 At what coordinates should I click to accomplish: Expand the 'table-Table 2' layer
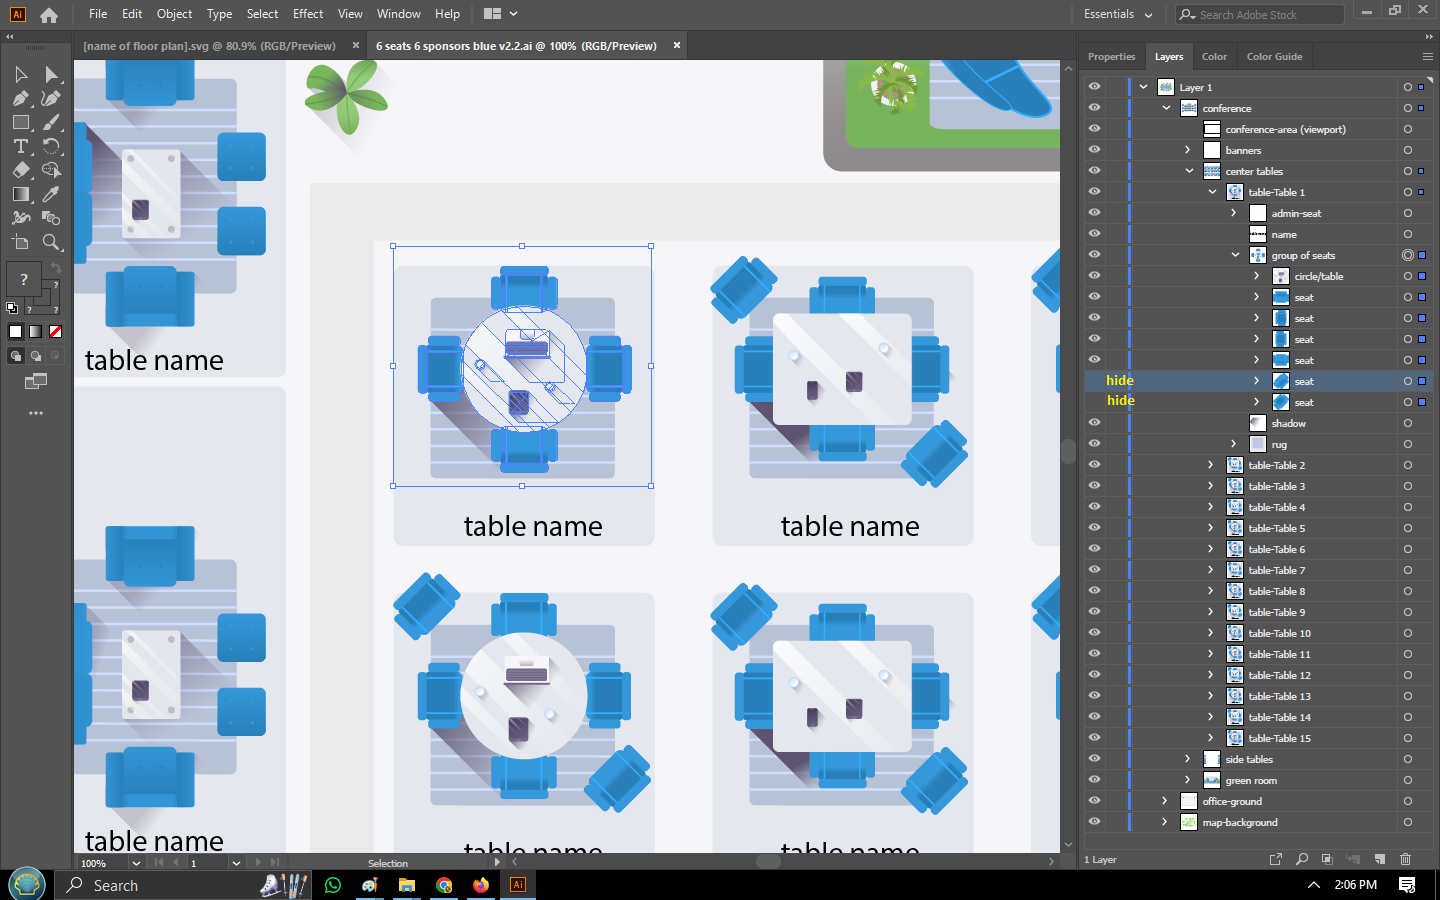point(1210,464)
